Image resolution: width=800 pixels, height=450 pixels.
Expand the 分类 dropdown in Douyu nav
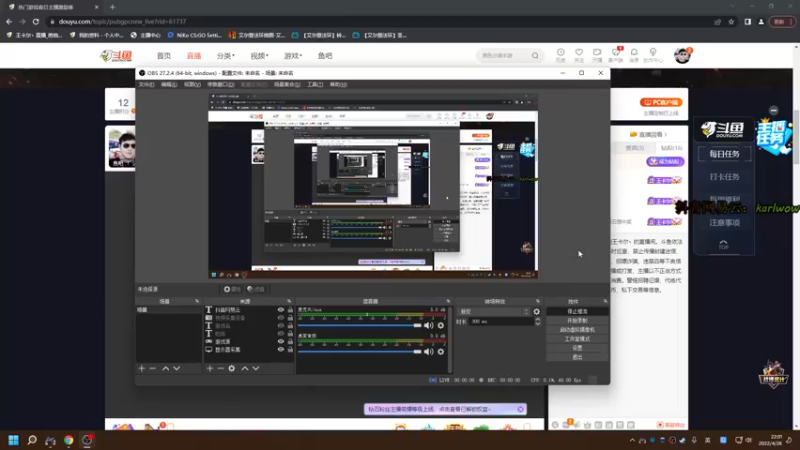tap(226, 56)
